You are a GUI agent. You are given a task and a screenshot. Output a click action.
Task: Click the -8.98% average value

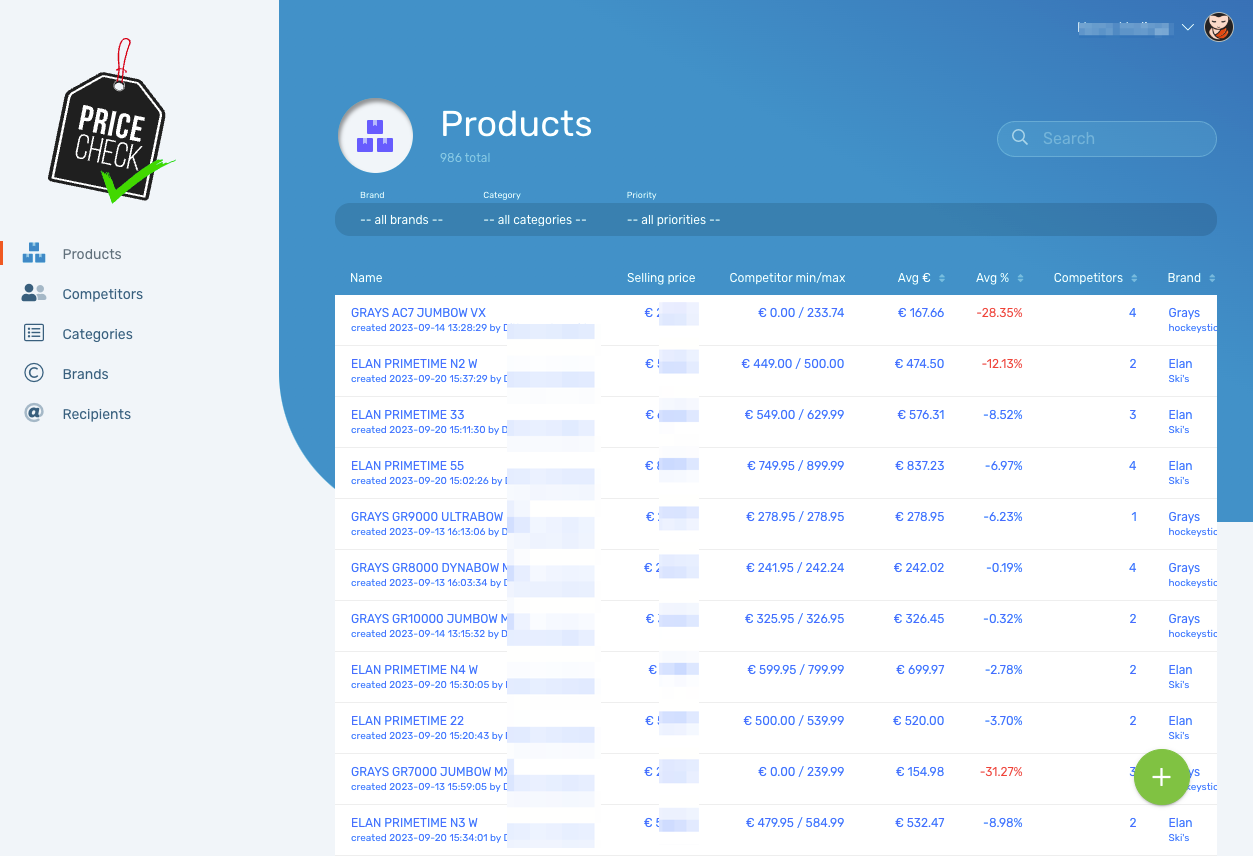[1003, 823]
